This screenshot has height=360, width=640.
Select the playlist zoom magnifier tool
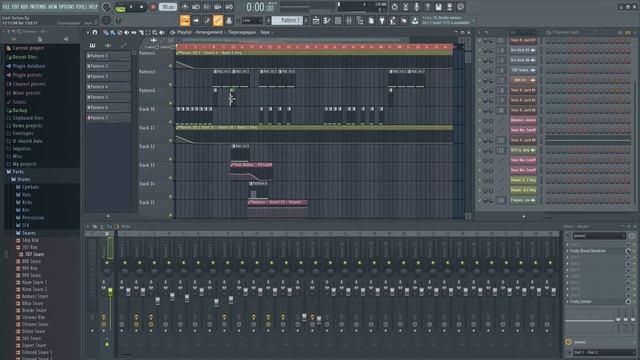(x=155, y=32)
